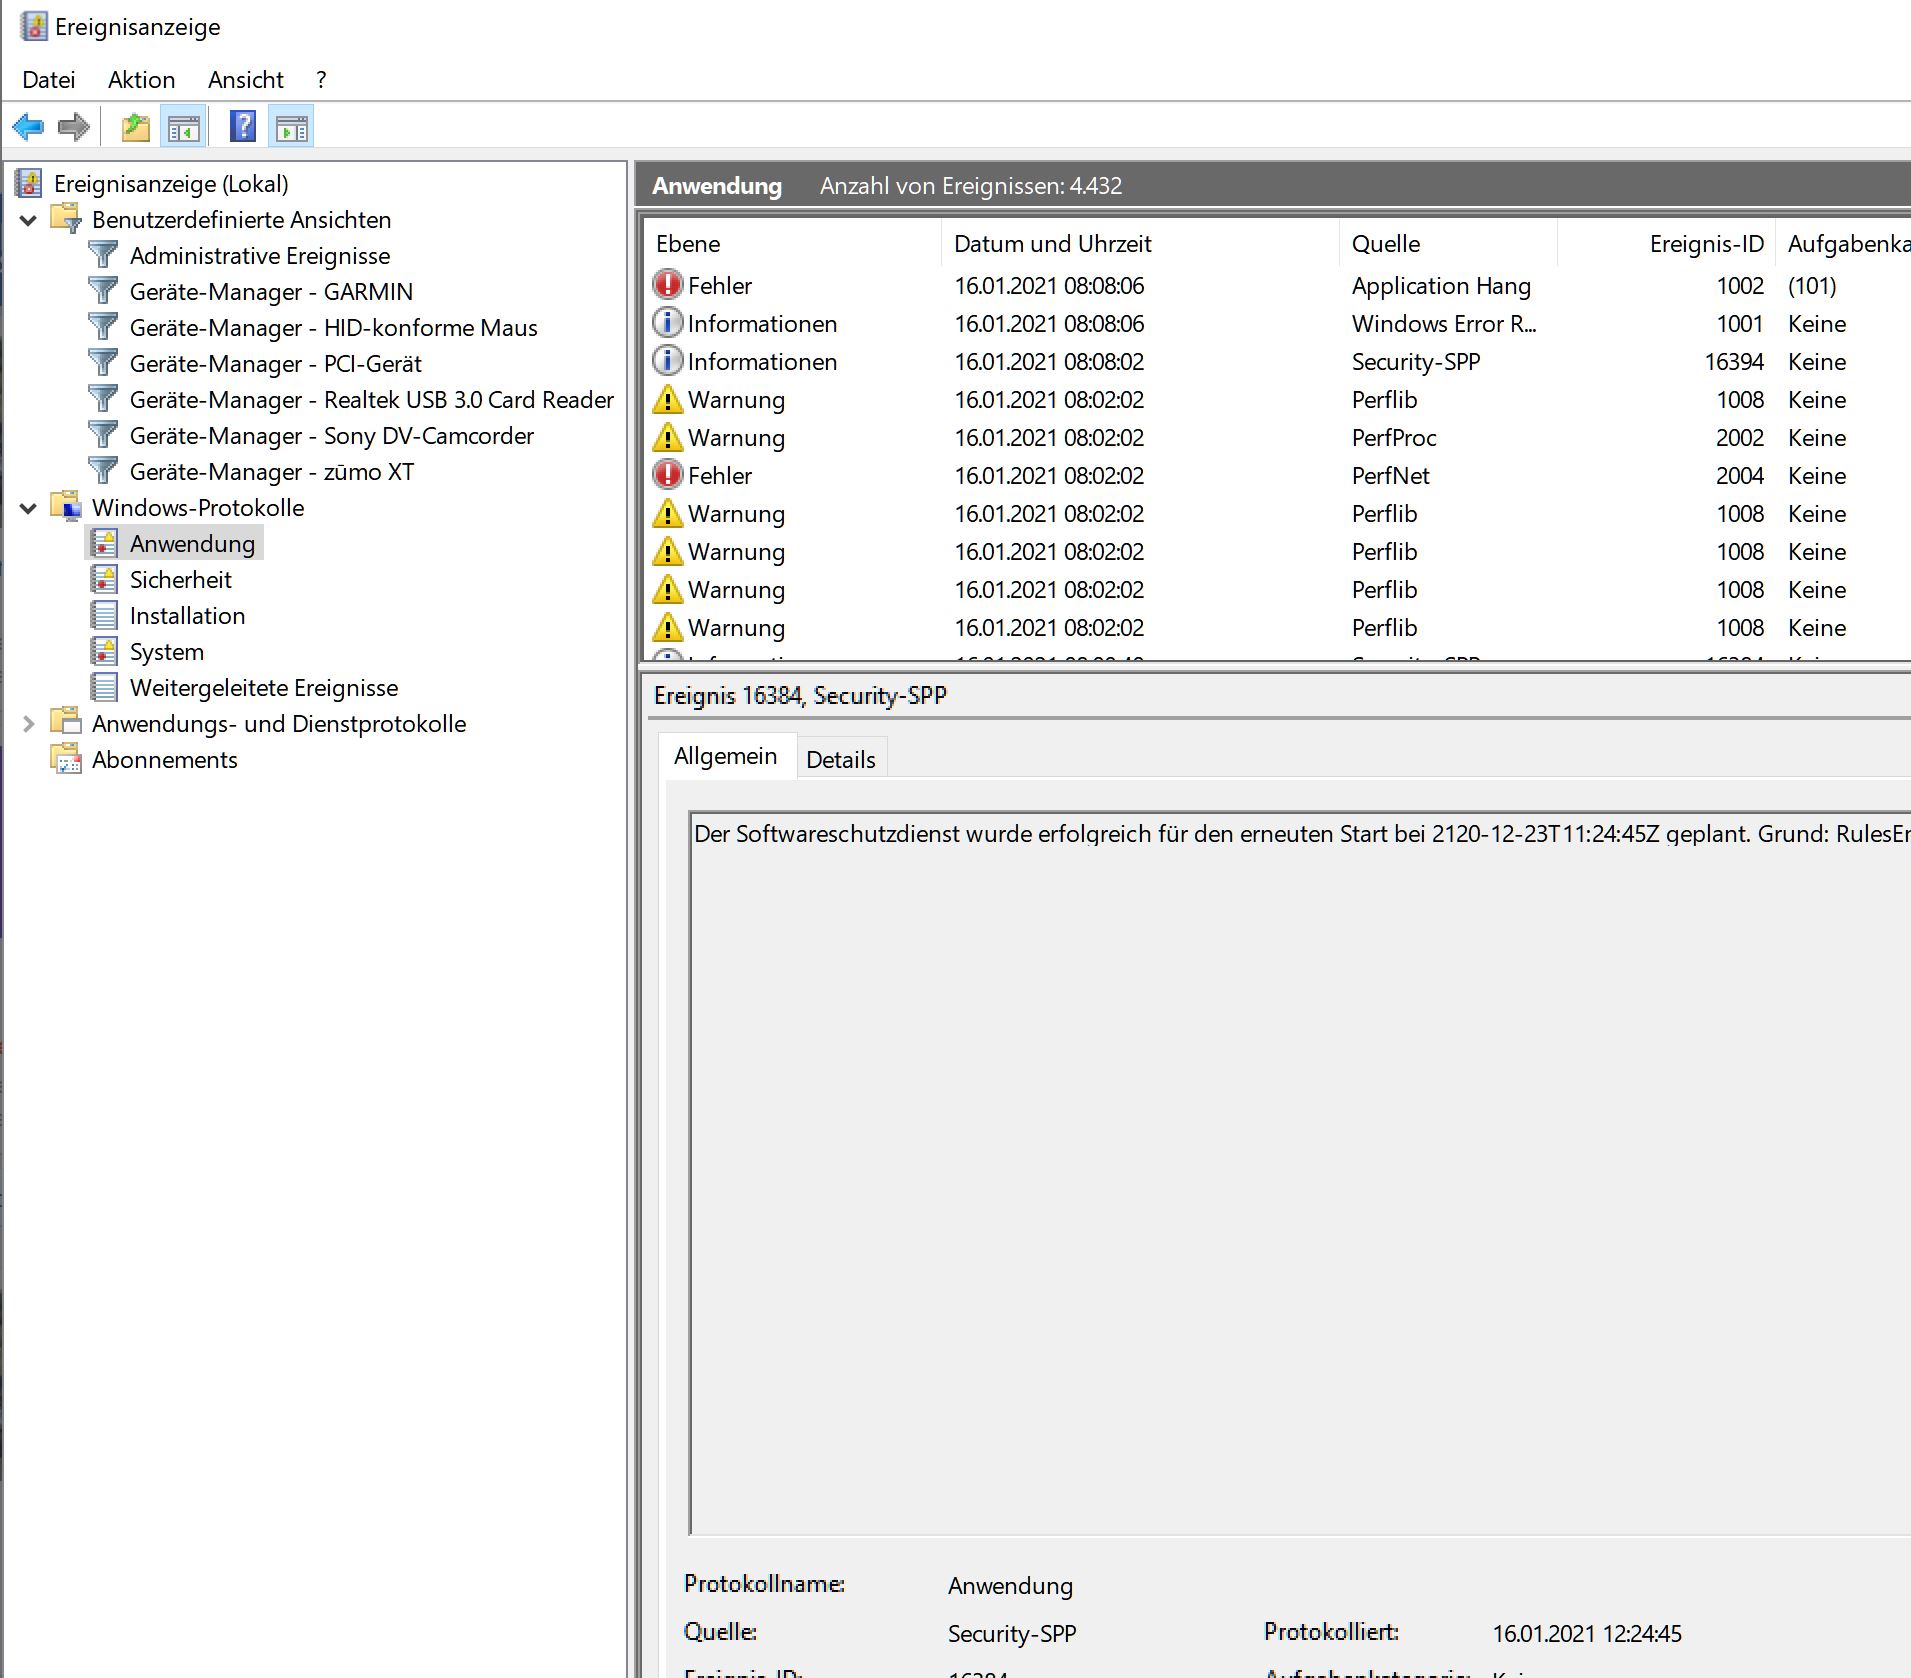The width and height of the screenshot is (1911, 1678).
Task: Sort events by the Quelle column header
Action: click(x=1449, y=244)
